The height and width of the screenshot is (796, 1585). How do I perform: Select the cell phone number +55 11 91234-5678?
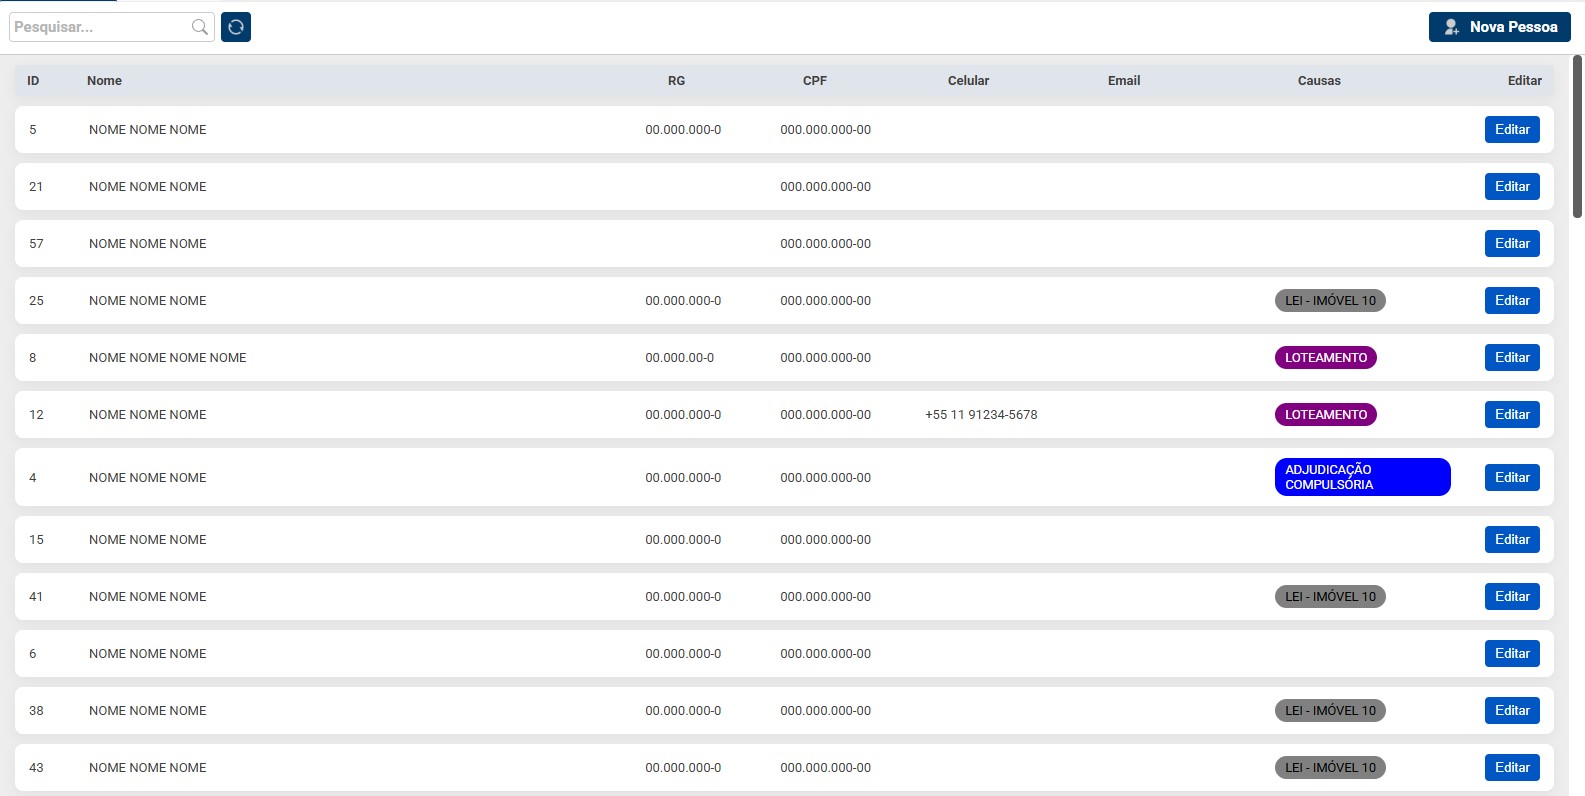[x=981, y=415]
